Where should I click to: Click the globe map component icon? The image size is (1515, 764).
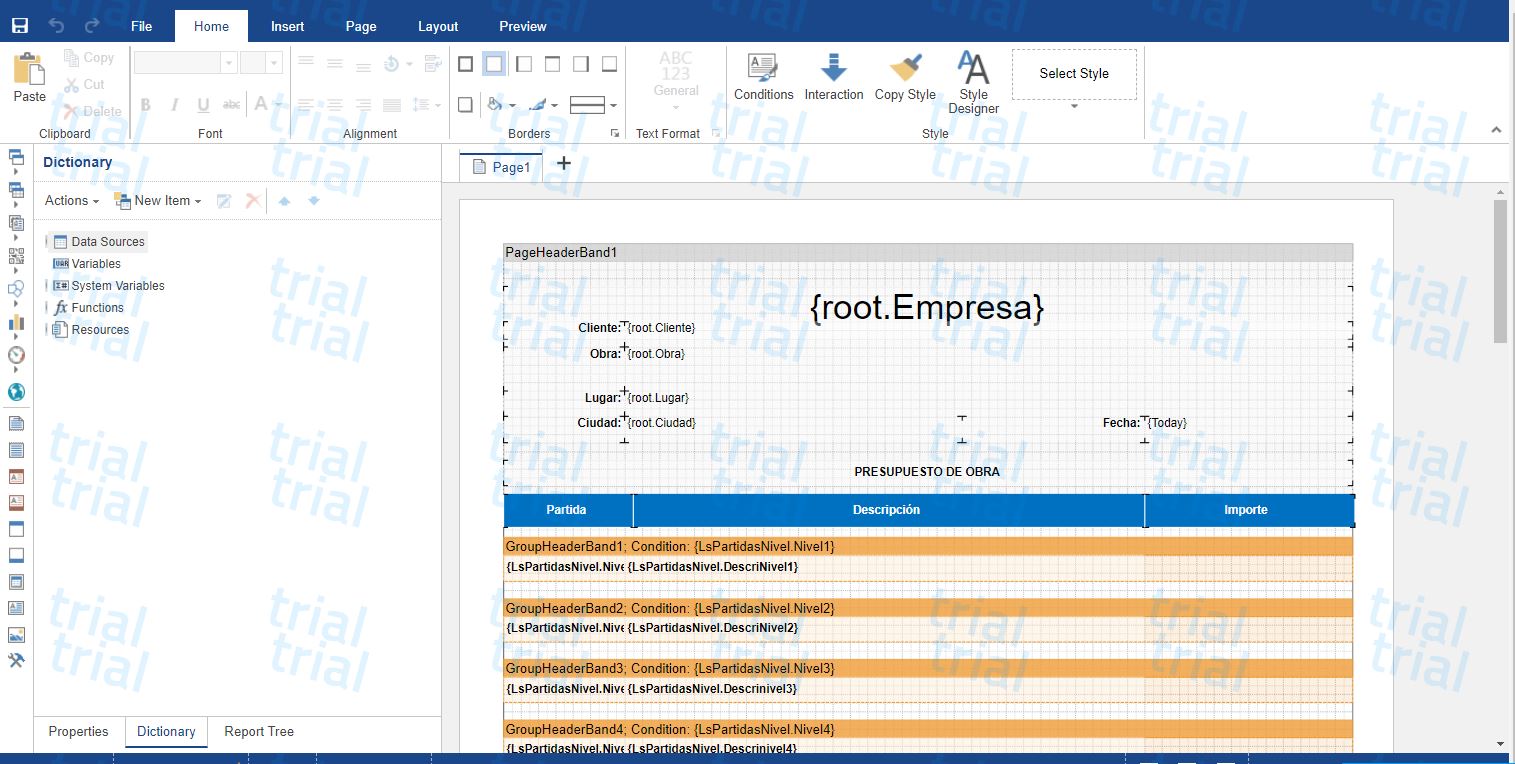(16, 392)
